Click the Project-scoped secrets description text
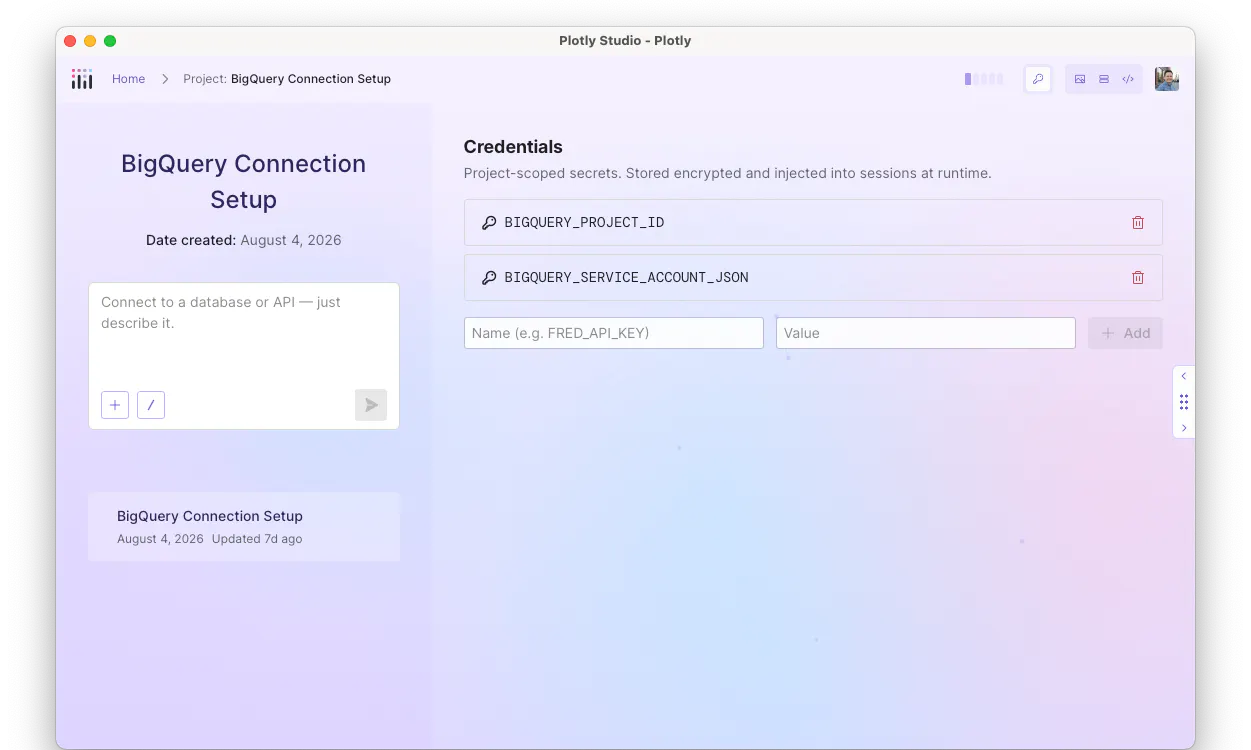This screenshot has width=1251, height=750. [728, 173]
